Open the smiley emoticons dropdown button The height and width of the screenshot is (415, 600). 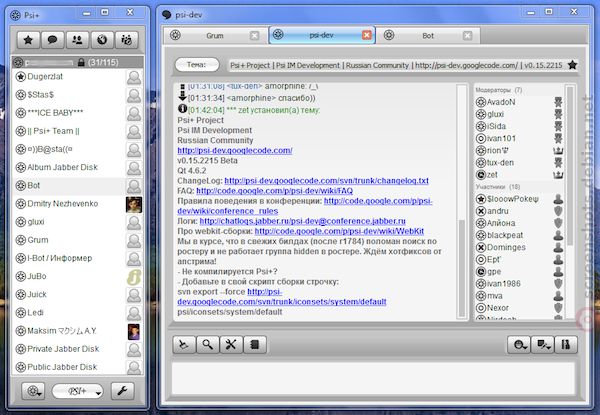tap(519, 345)
